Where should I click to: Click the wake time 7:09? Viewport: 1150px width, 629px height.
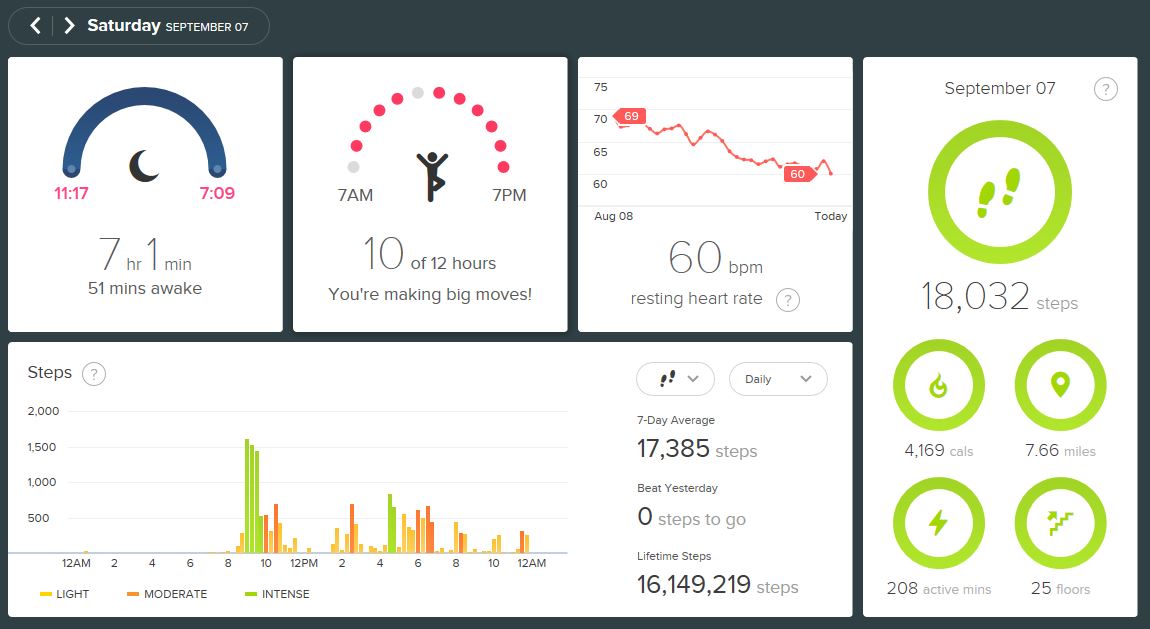click(217, 194)
